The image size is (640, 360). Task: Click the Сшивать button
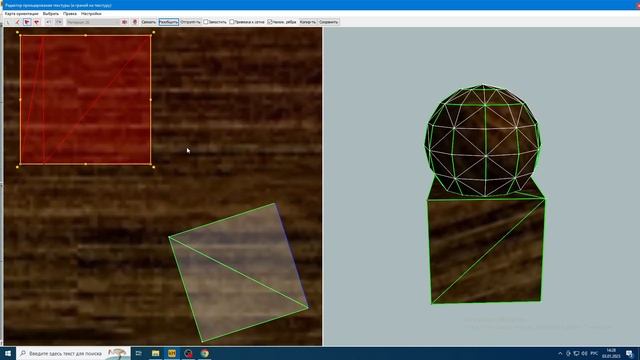(149, 22)
